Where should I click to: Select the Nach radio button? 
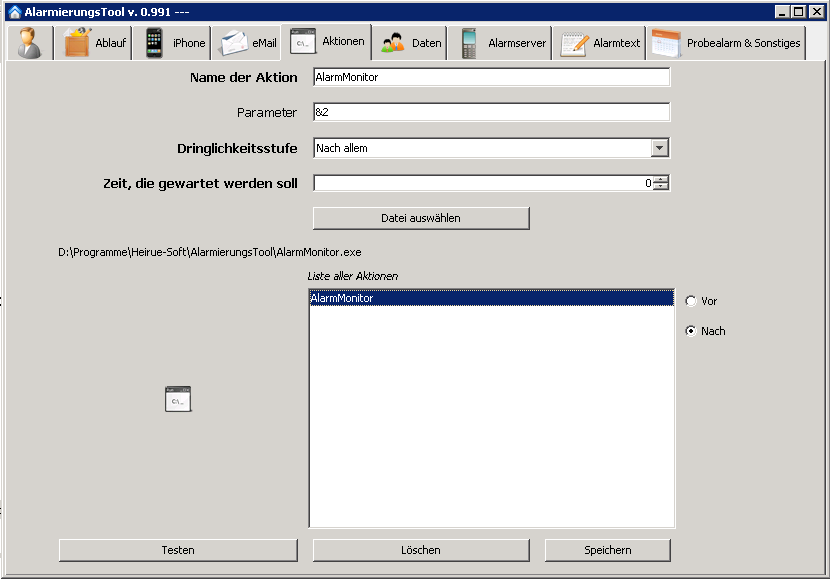coord(691,331)
